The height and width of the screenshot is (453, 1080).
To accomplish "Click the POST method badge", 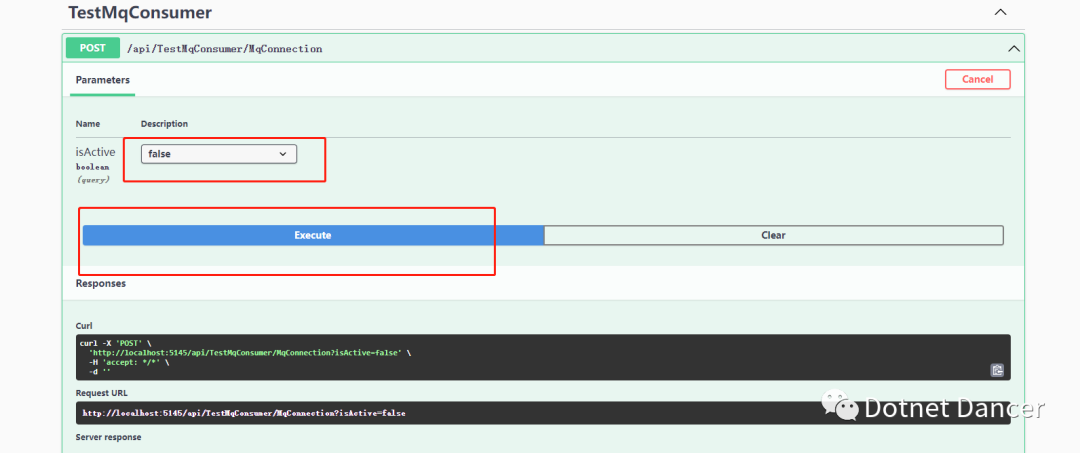I will click(x=92, y=48).
